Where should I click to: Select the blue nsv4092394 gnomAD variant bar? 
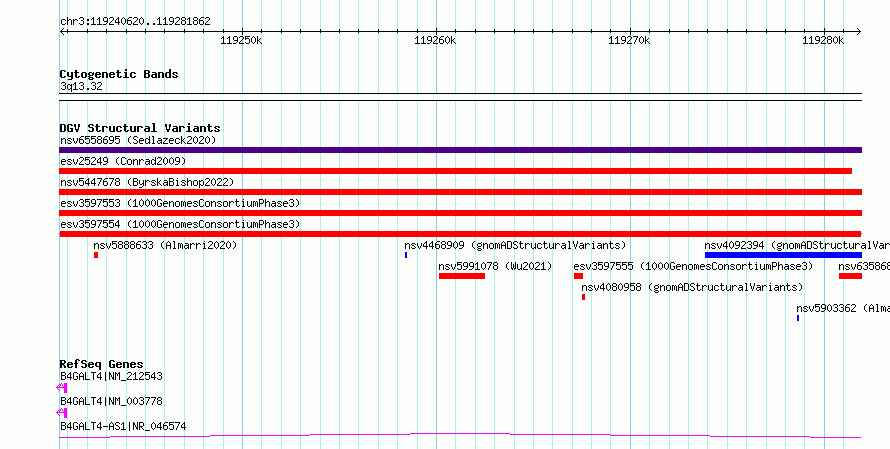tap(783, 255)
